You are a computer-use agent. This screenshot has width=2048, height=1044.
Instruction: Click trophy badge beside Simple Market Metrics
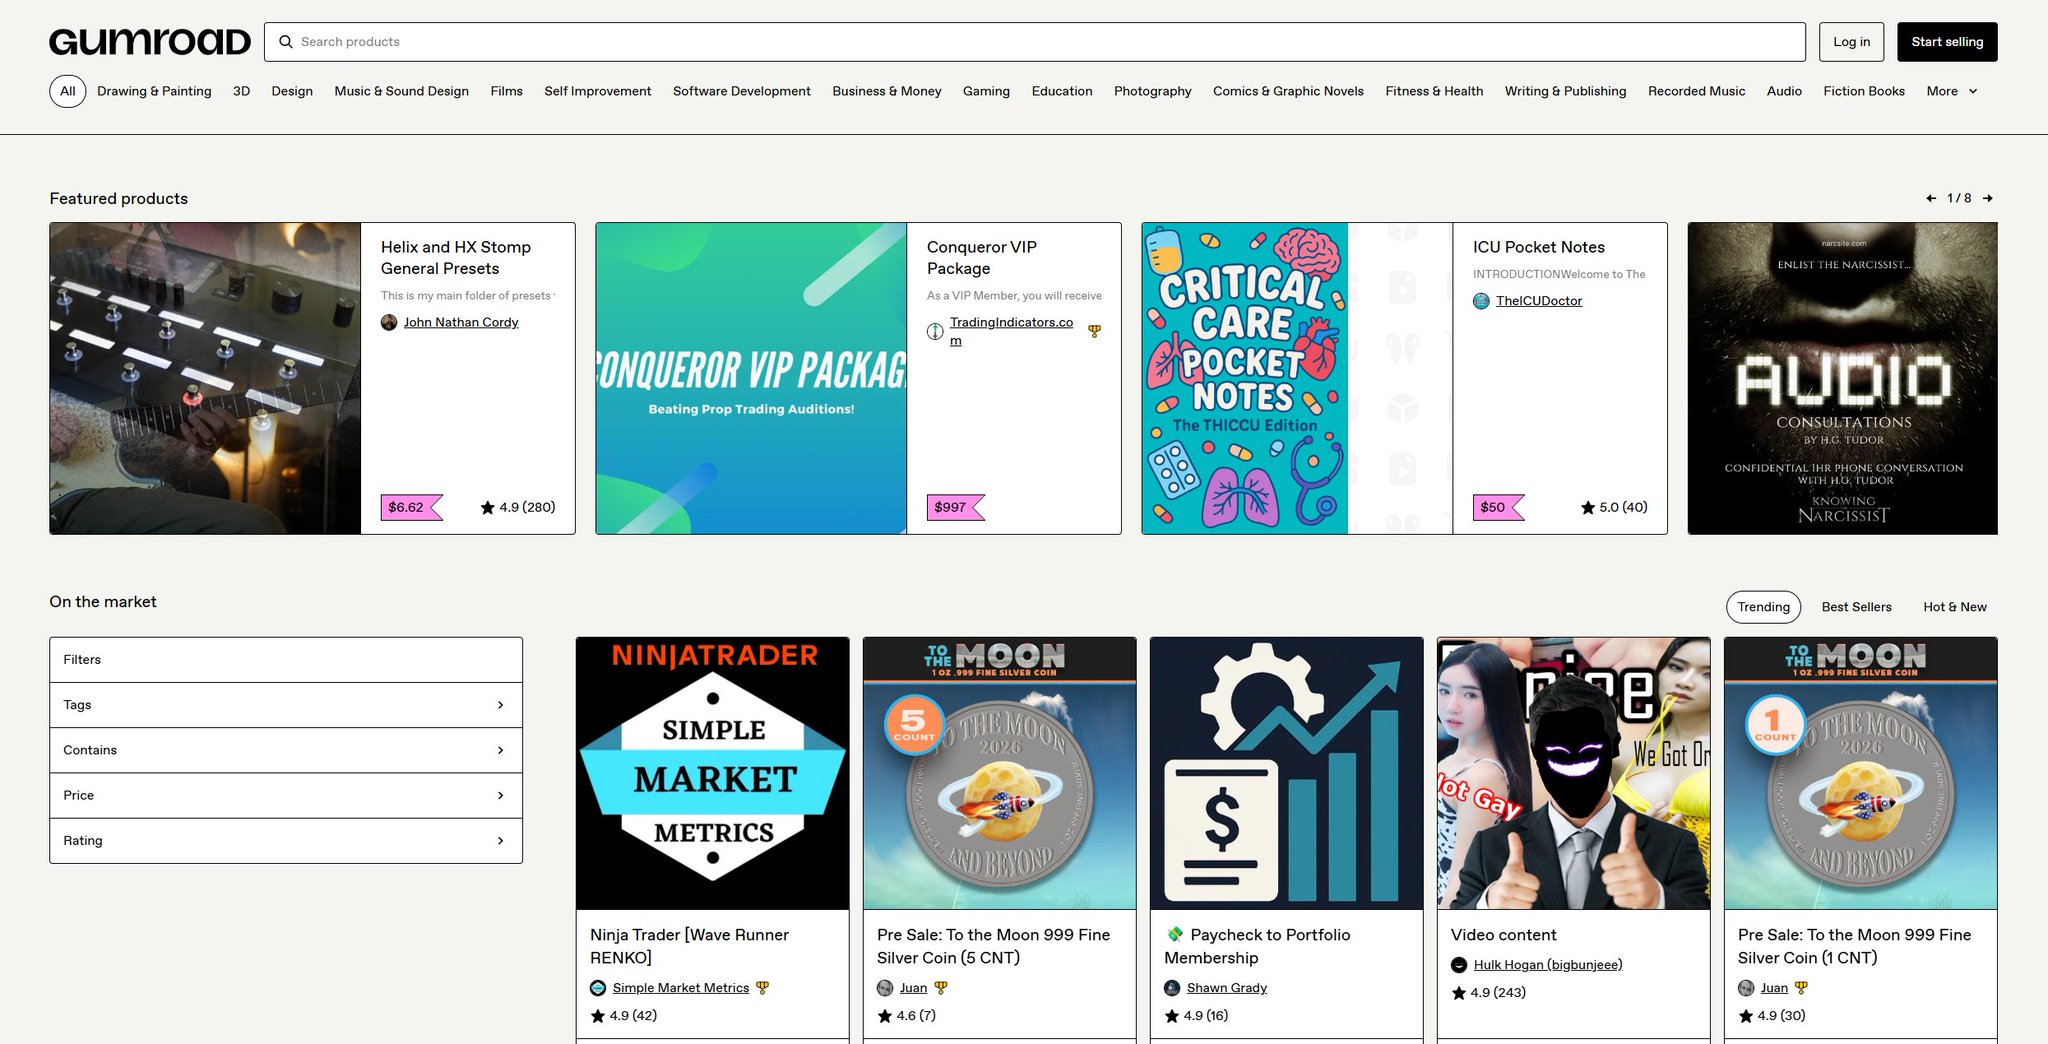point(762,988)
